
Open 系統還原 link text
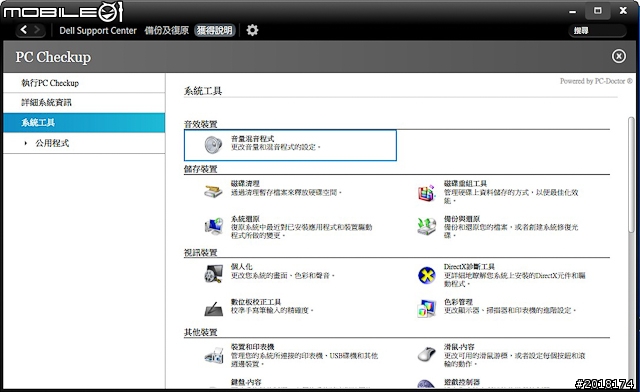pos(245,219)
